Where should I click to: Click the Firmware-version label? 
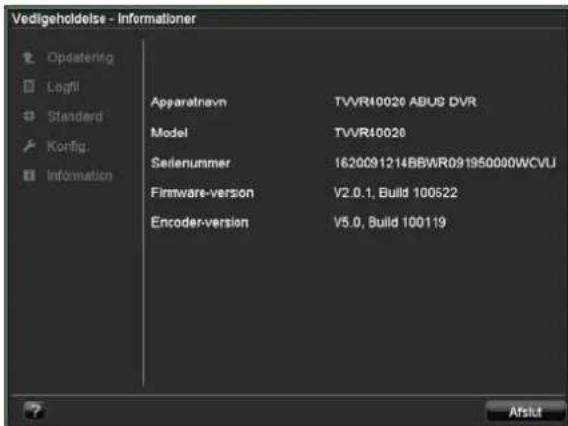202,192
